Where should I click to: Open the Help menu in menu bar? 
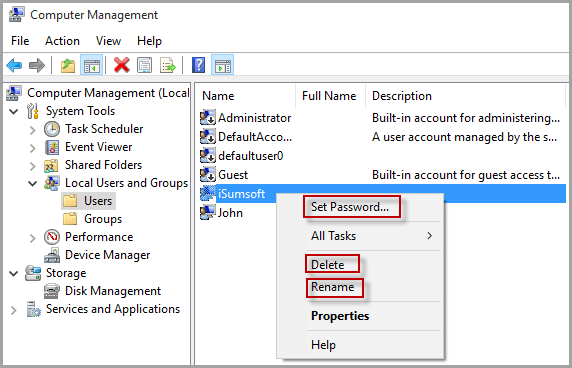[149, 41]
